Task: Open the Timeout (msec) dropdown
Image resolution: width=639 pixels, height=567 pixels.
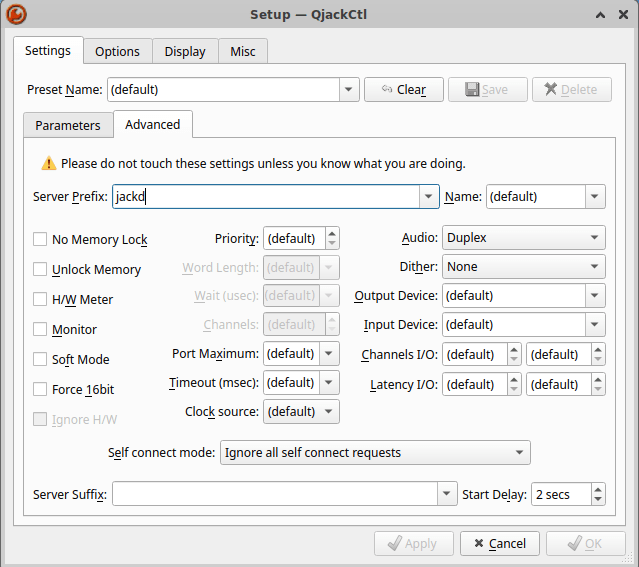Action: point(329,382)
